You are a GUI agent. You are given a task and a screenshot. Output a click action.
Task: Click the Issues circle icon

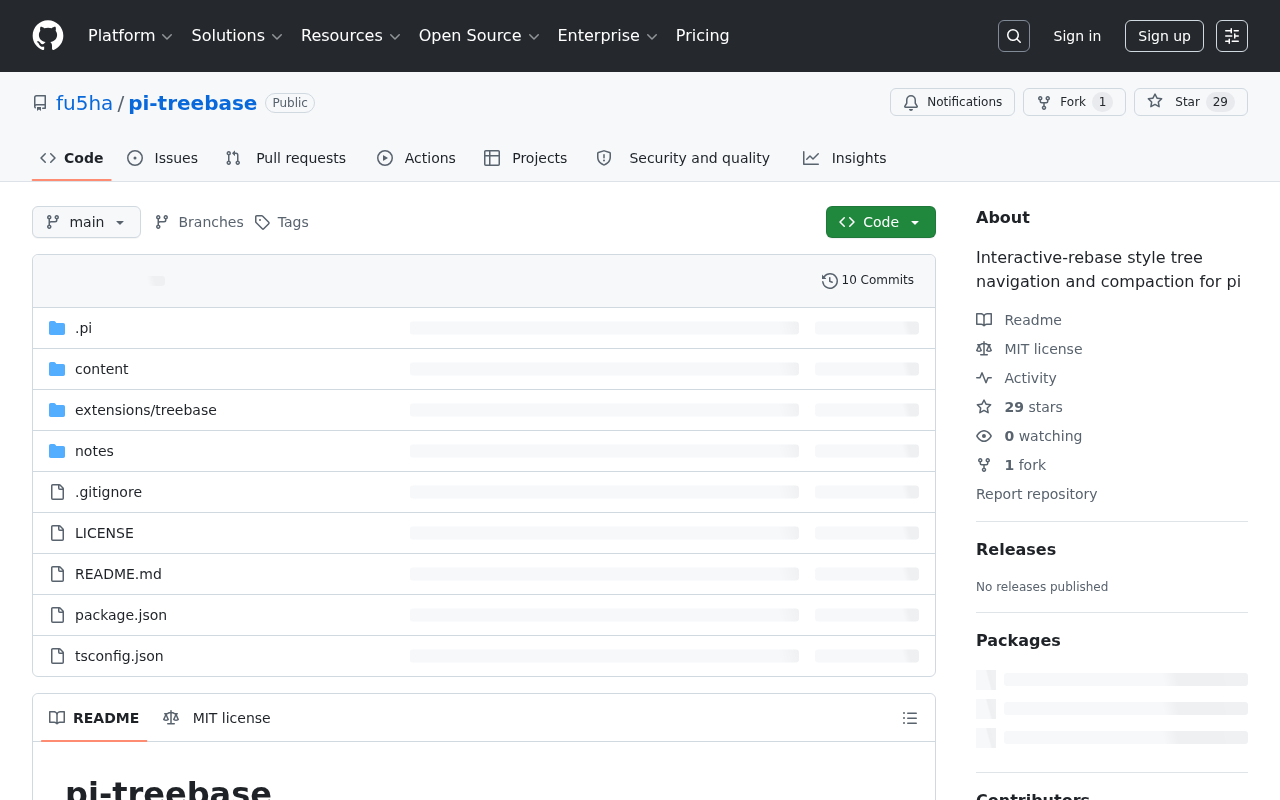(135, 158)
